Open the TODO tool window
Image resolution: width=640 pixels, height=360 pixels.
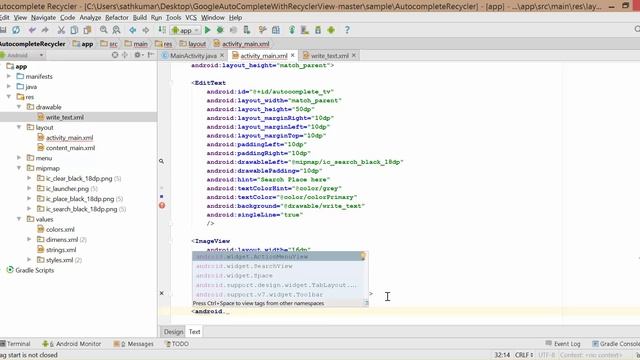(x=177, y=344)
